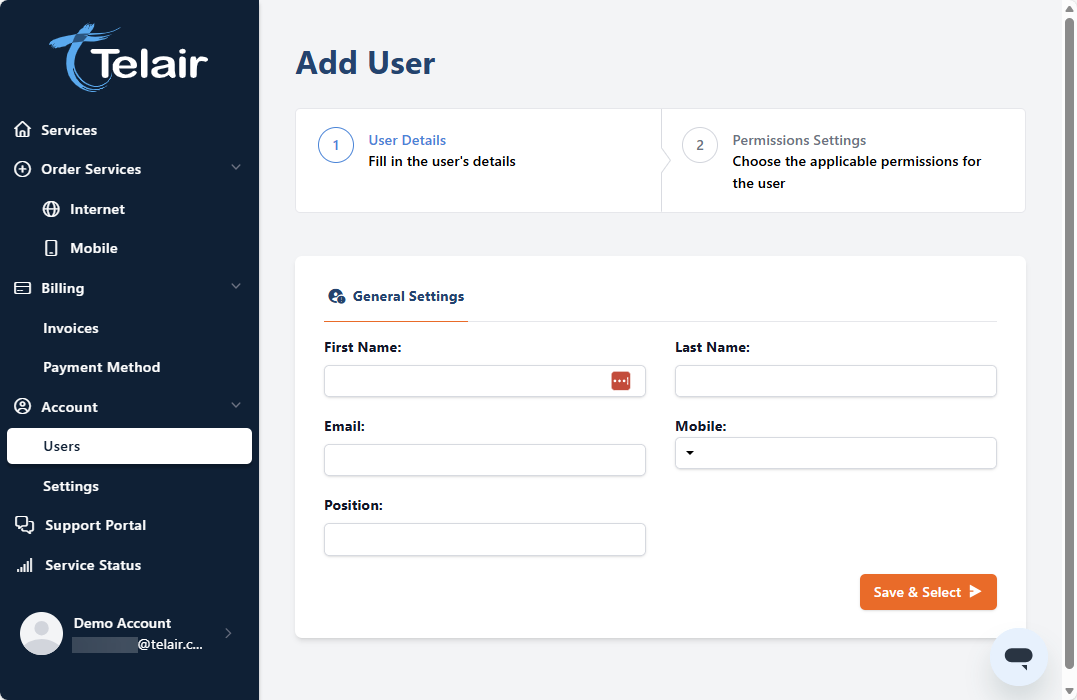The width and height of the screenshot is (1077, 700).
Task: Click the Billing label in sidebar
Action: pos(63,288)
